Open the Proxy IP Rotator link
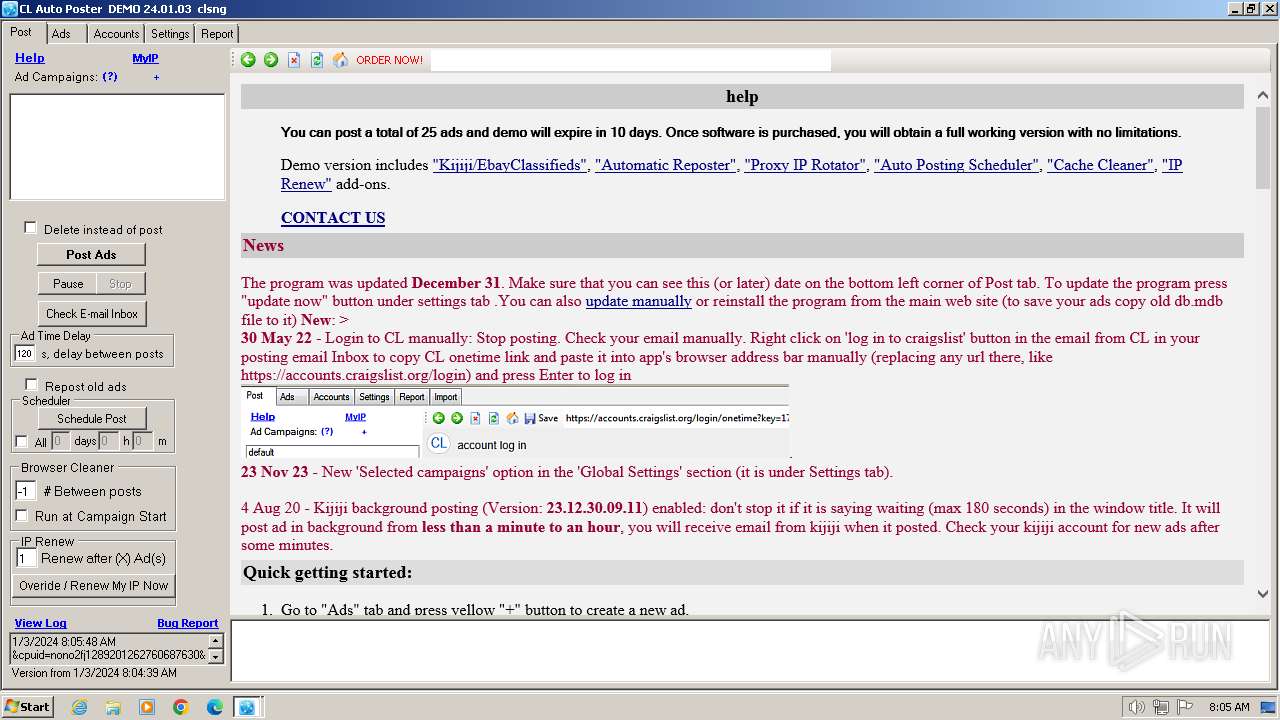This screenshot has height=720, width=1280. [x=805, y=165]
